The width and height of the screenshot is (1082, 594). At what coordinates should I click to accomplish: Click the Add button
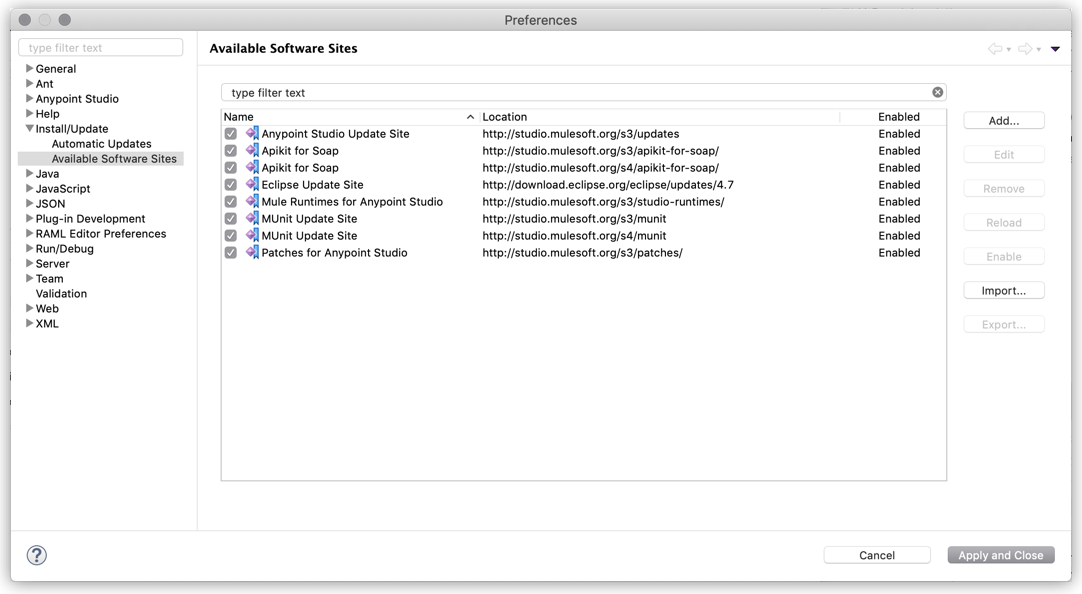1003,120
